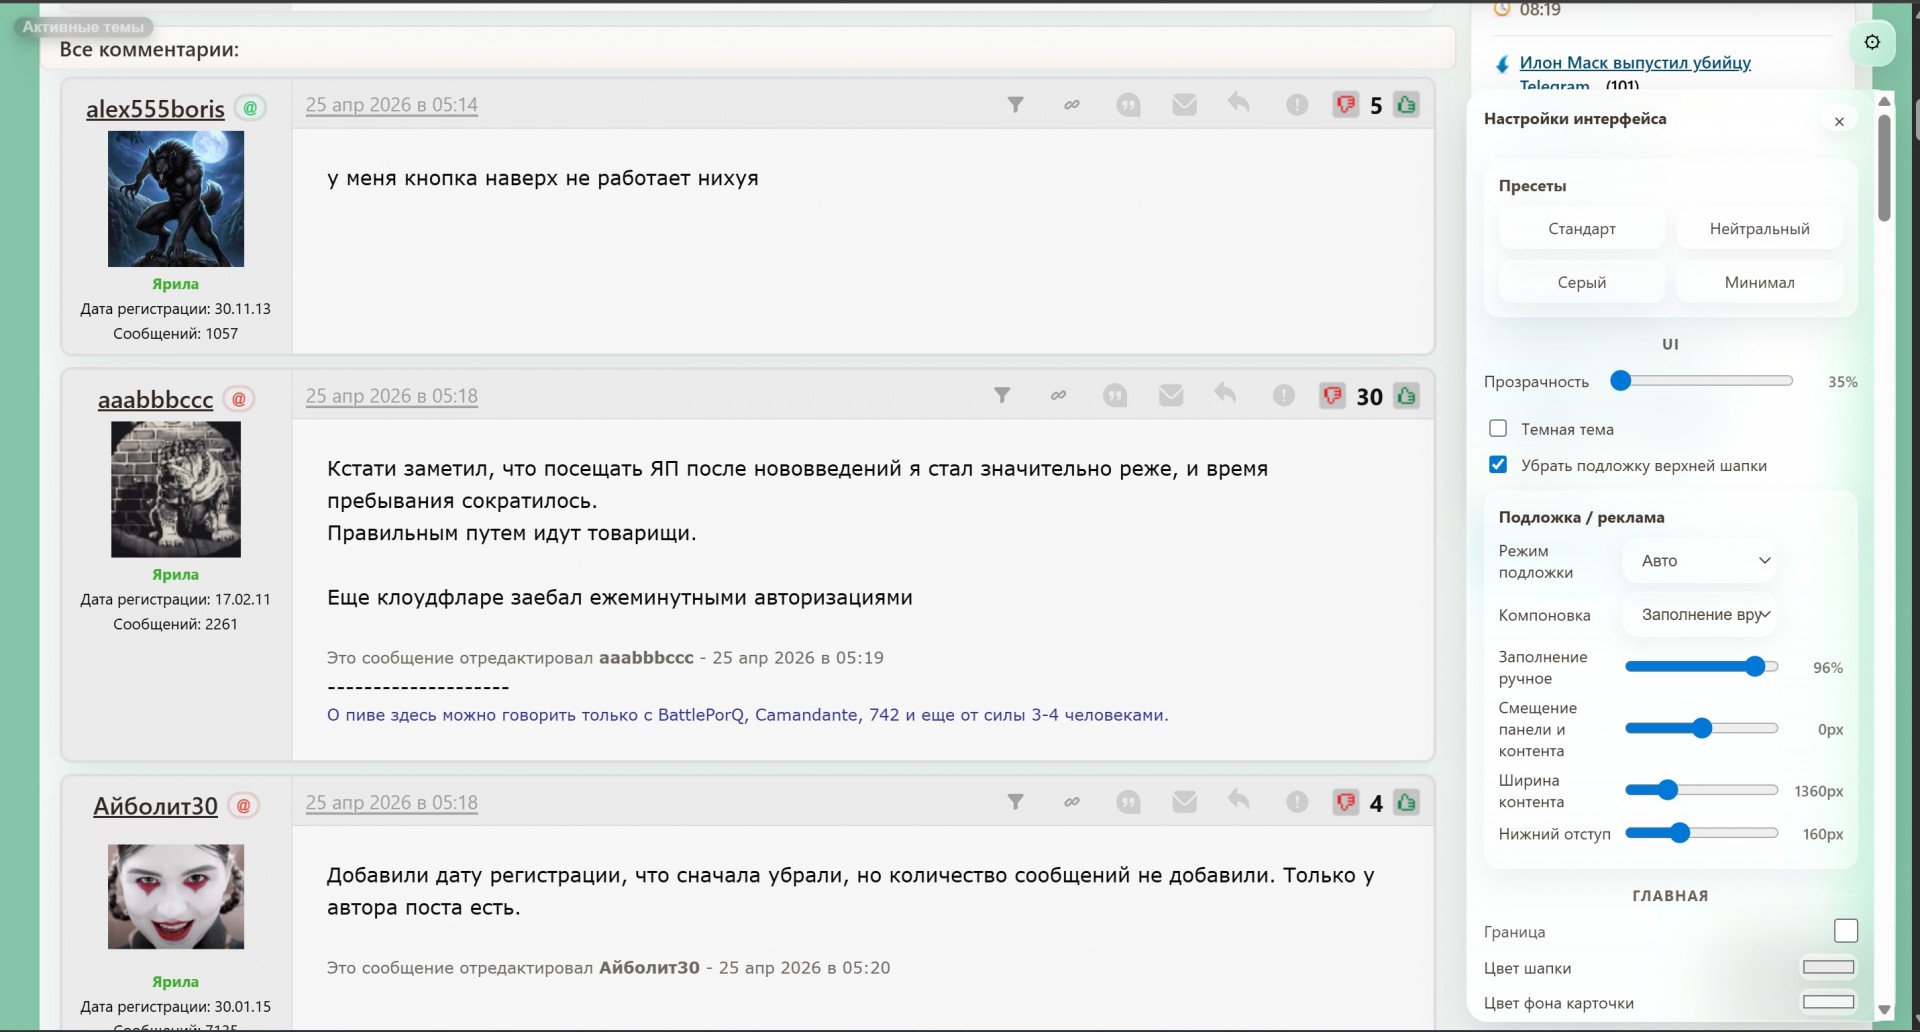Downvote aaabbbccc's comment with the thumbs-down icon
1920x1032 pixels.
coord(1332,396)
